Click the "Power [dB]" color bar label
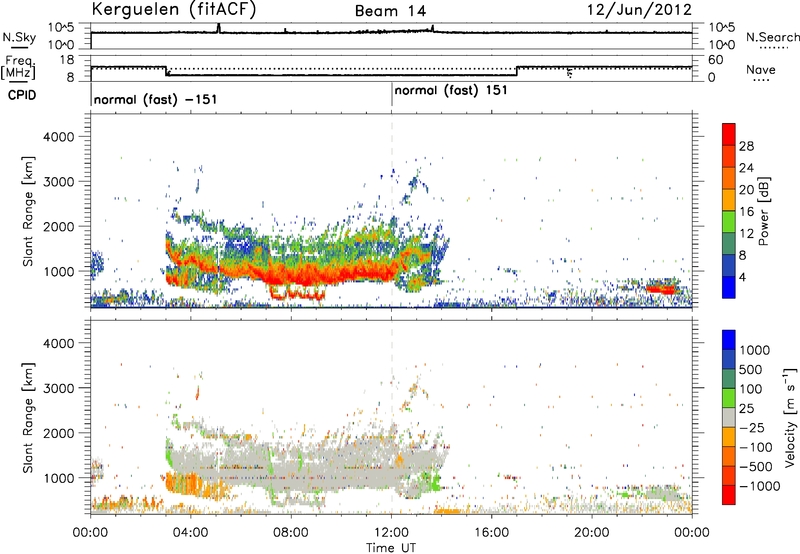The width and height of the screenshot is (800, 554). pos(763,211)
